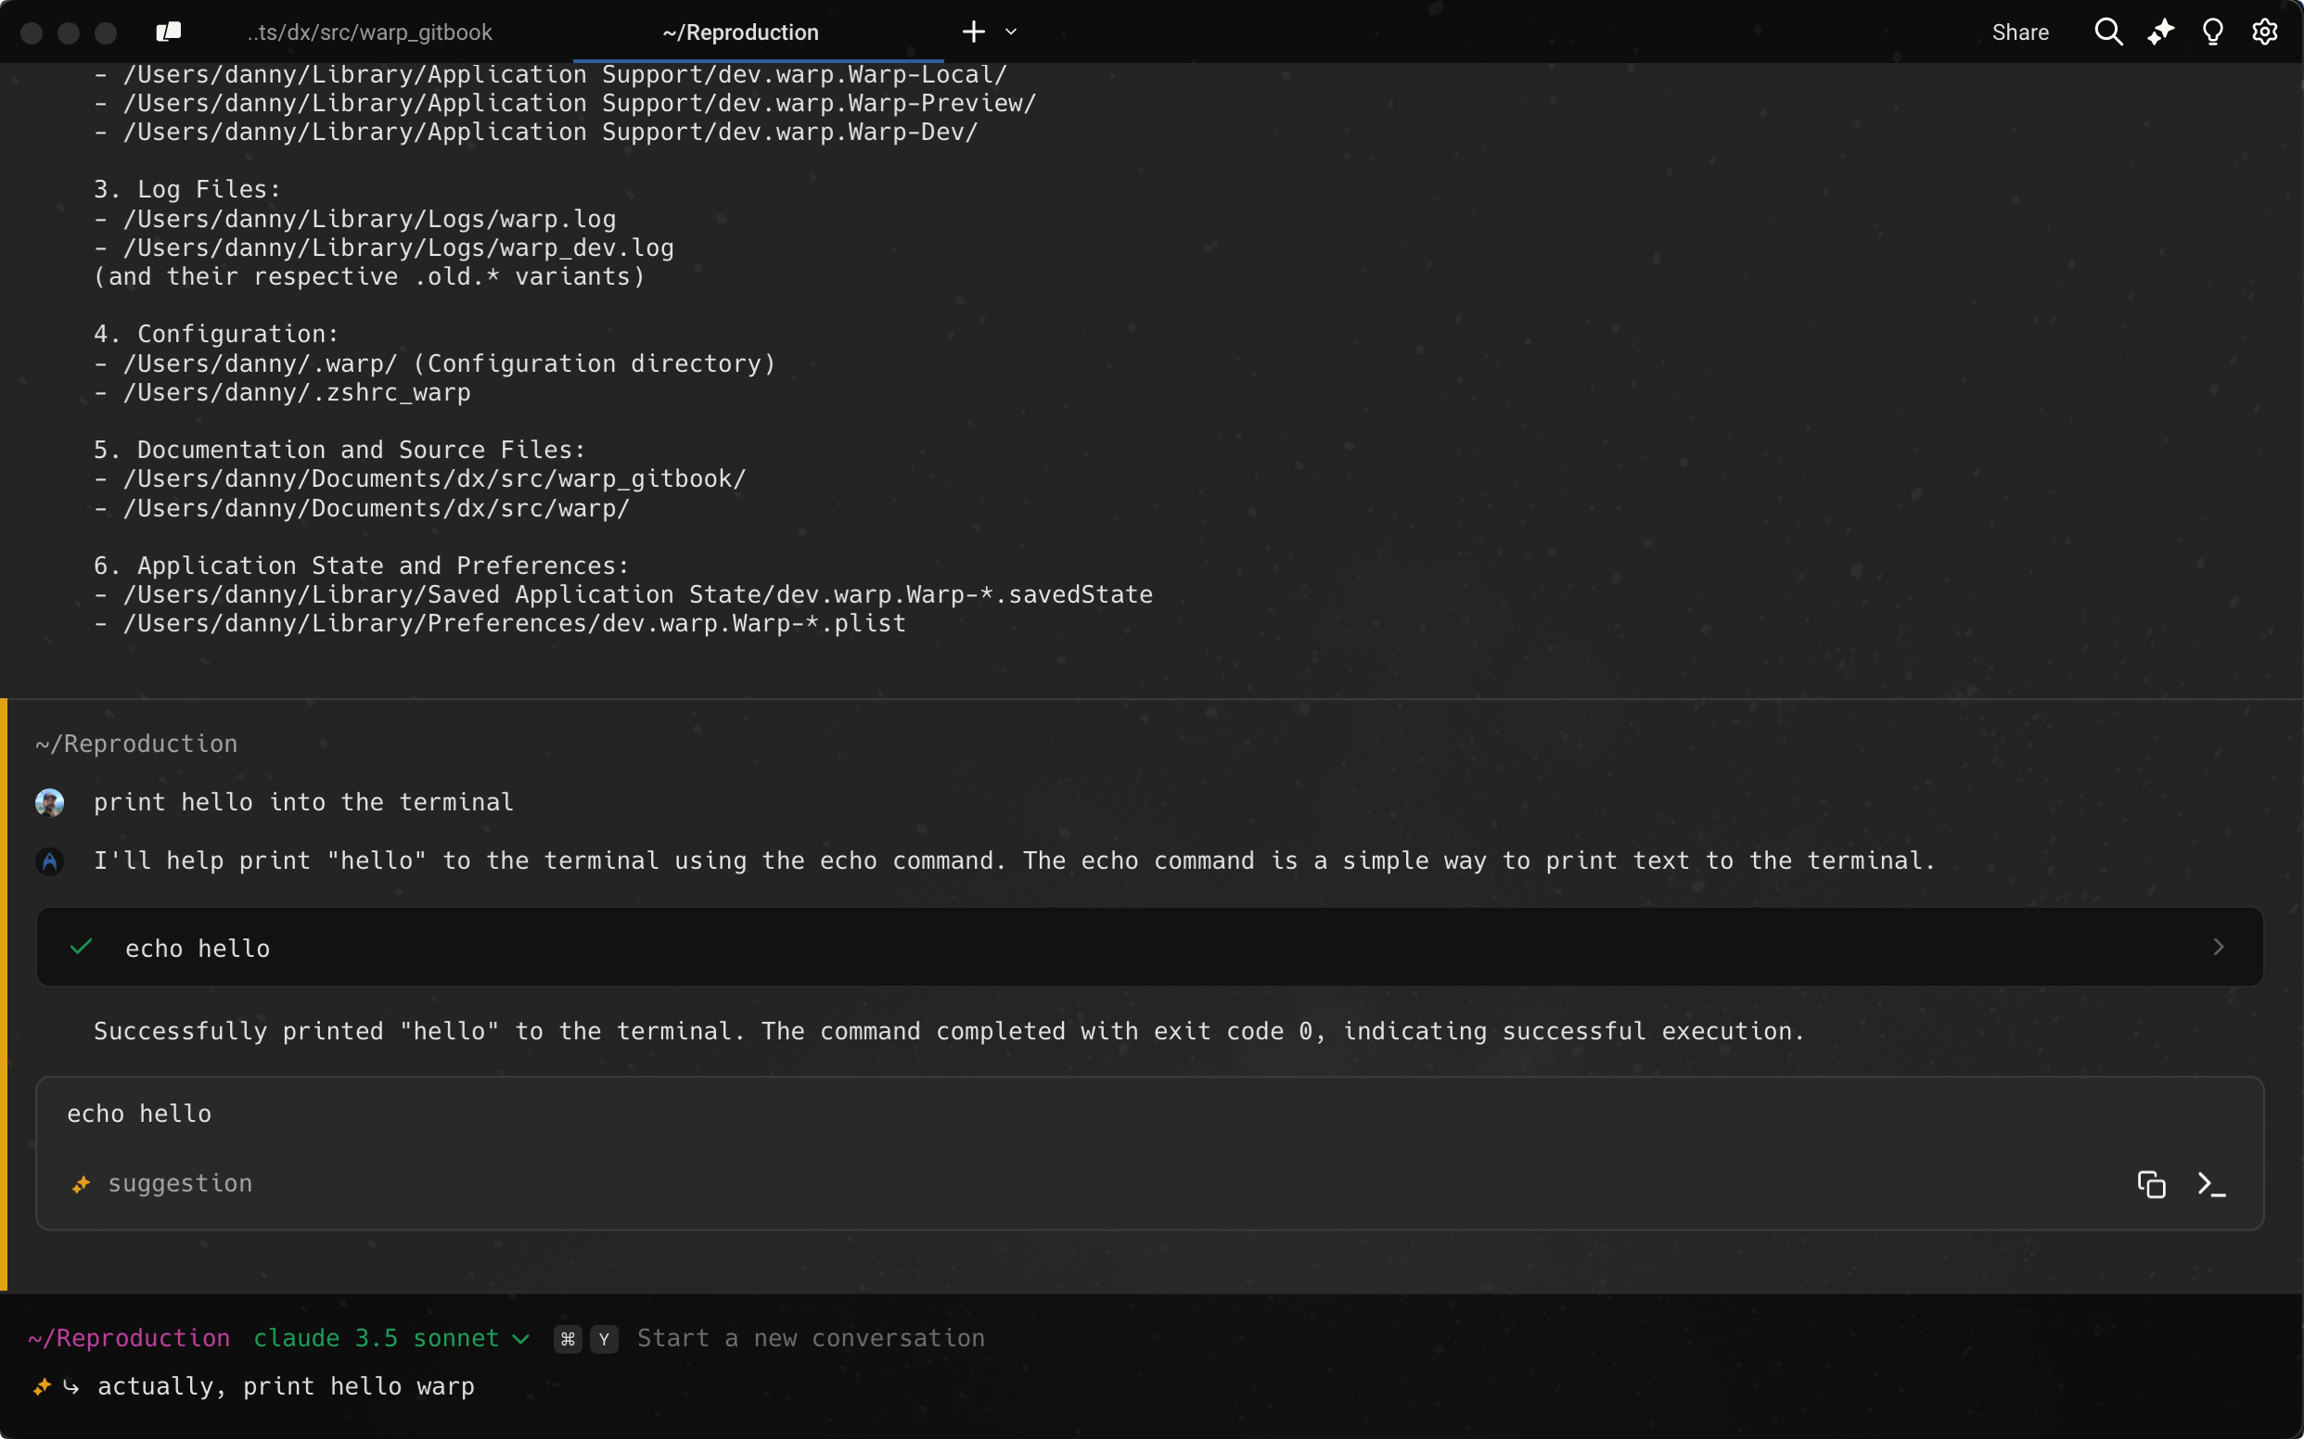The width and height of the screenshot is (2304, 1439).
Task: Open Warp Drive panel icon
Action: point(168,32)
